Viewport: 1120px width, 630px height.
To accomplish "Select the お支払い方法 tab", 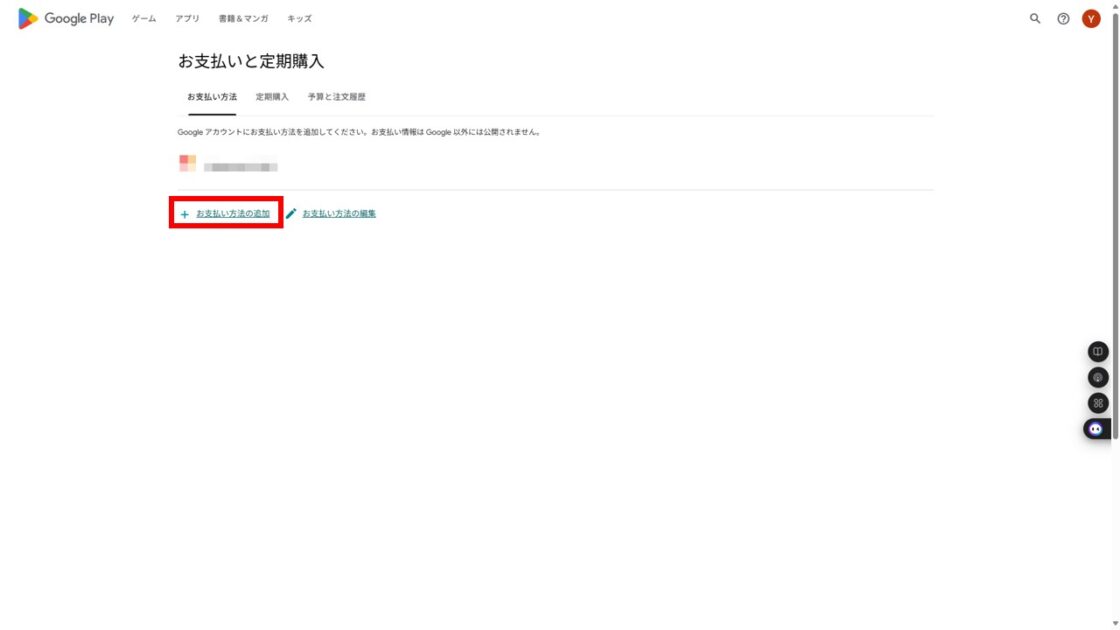I will [212, 97].
